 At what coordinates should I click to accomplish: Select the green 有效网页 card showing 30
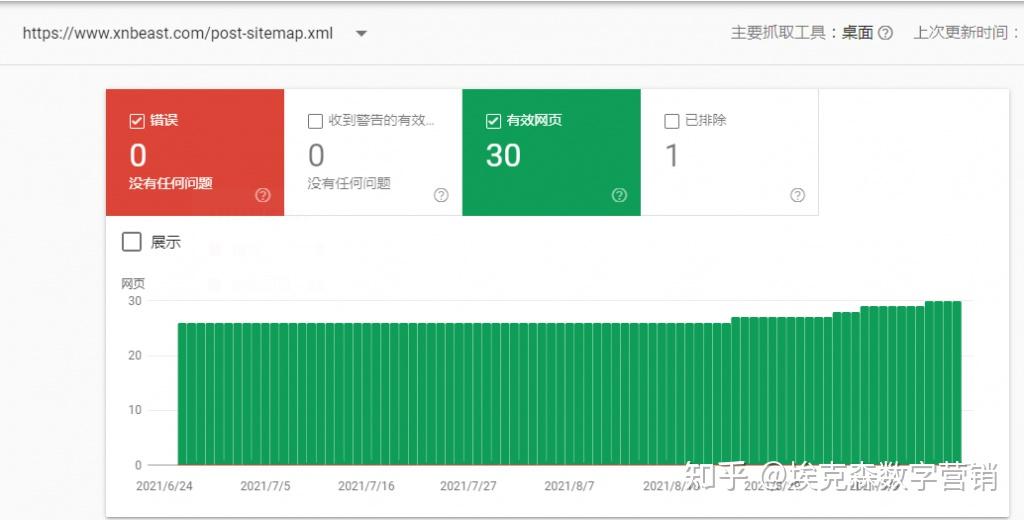pos(551,152)
